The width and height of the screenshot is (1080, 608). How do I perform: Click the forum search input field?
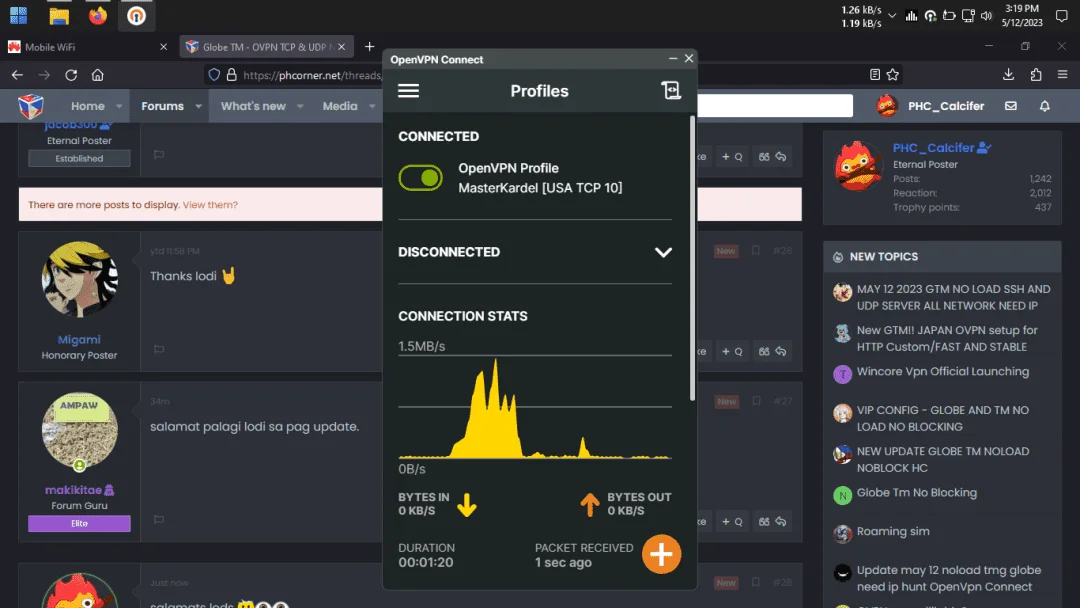pyautogui.click(x=775, y=106)
